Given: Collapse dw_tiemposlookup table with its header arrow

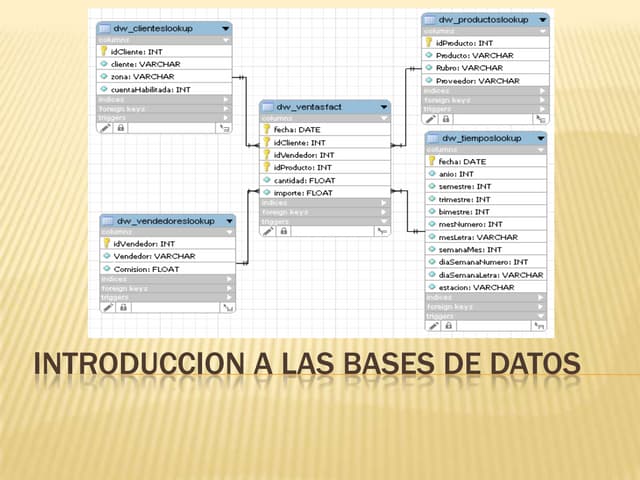Looking at the screenshot, I should [x=540, y=137].
